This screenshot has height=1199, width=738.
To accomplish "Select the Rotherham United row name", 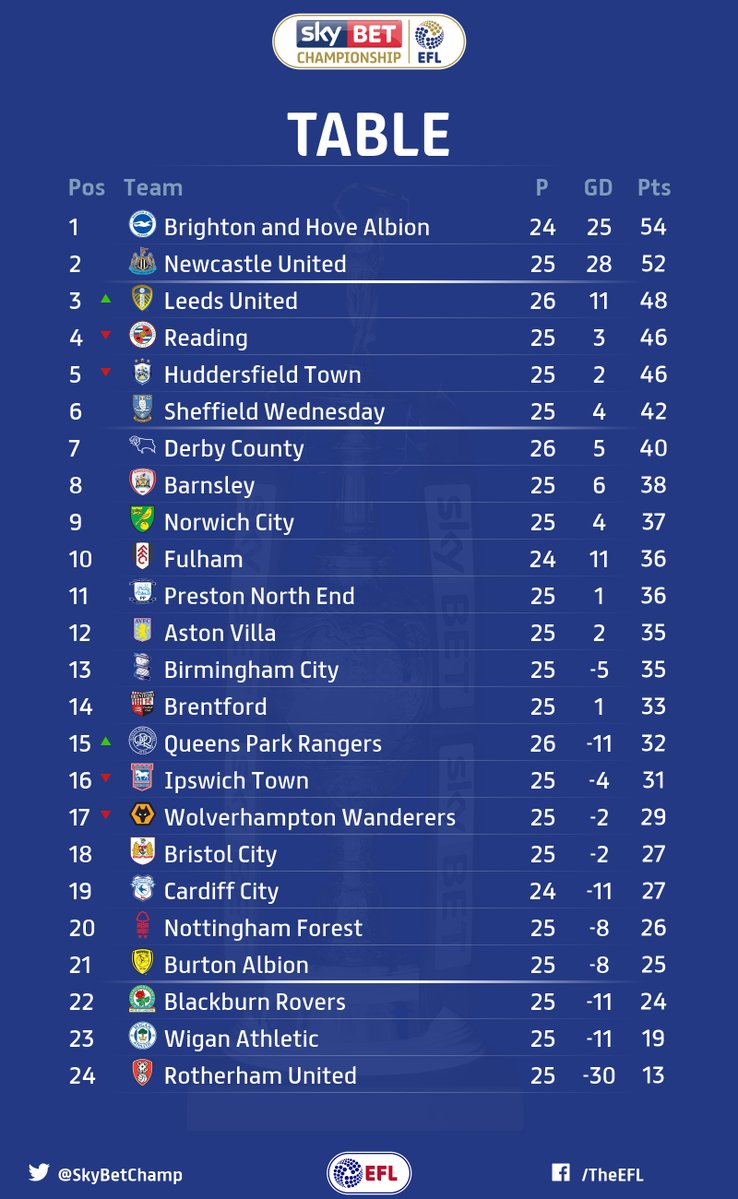I will [x=260, y=1075].
